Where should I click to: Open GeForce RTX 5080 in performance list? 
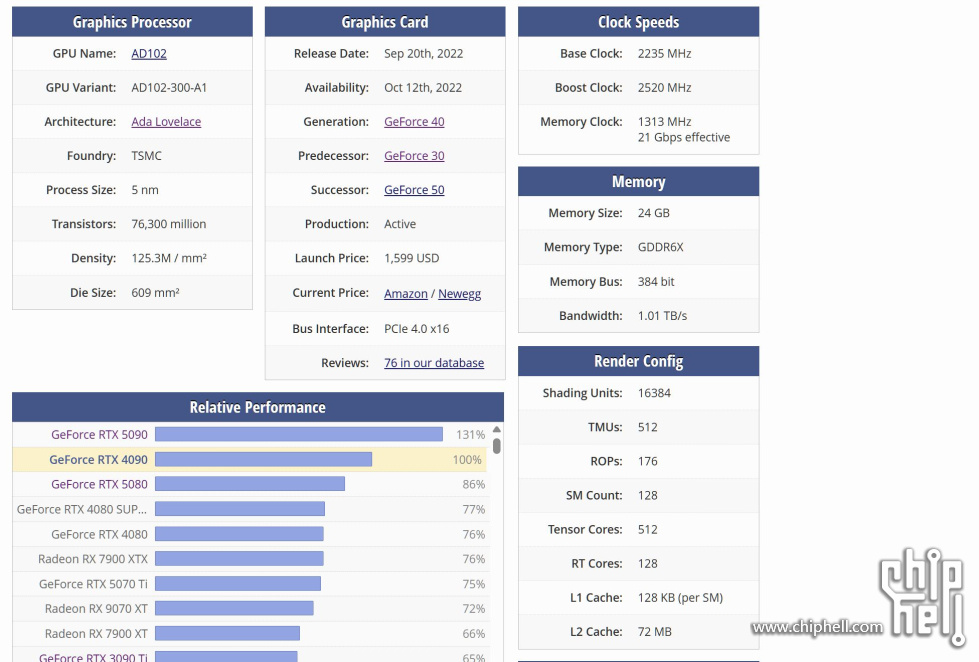99,485
